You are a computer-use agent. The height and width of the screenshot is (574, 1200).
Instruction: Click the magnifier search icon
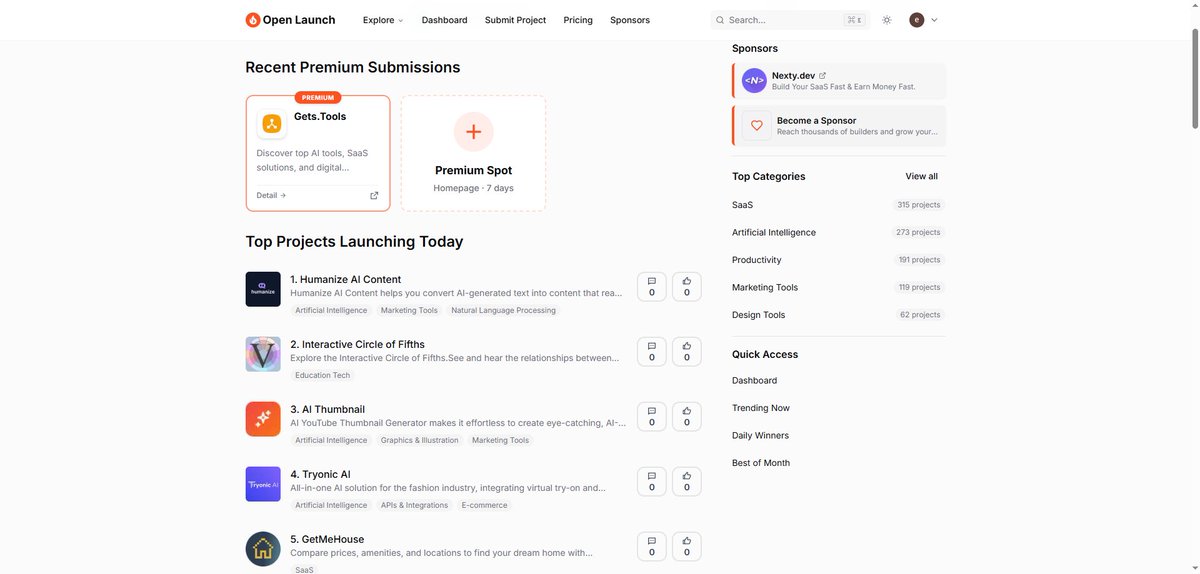click(x=720, y=20)
